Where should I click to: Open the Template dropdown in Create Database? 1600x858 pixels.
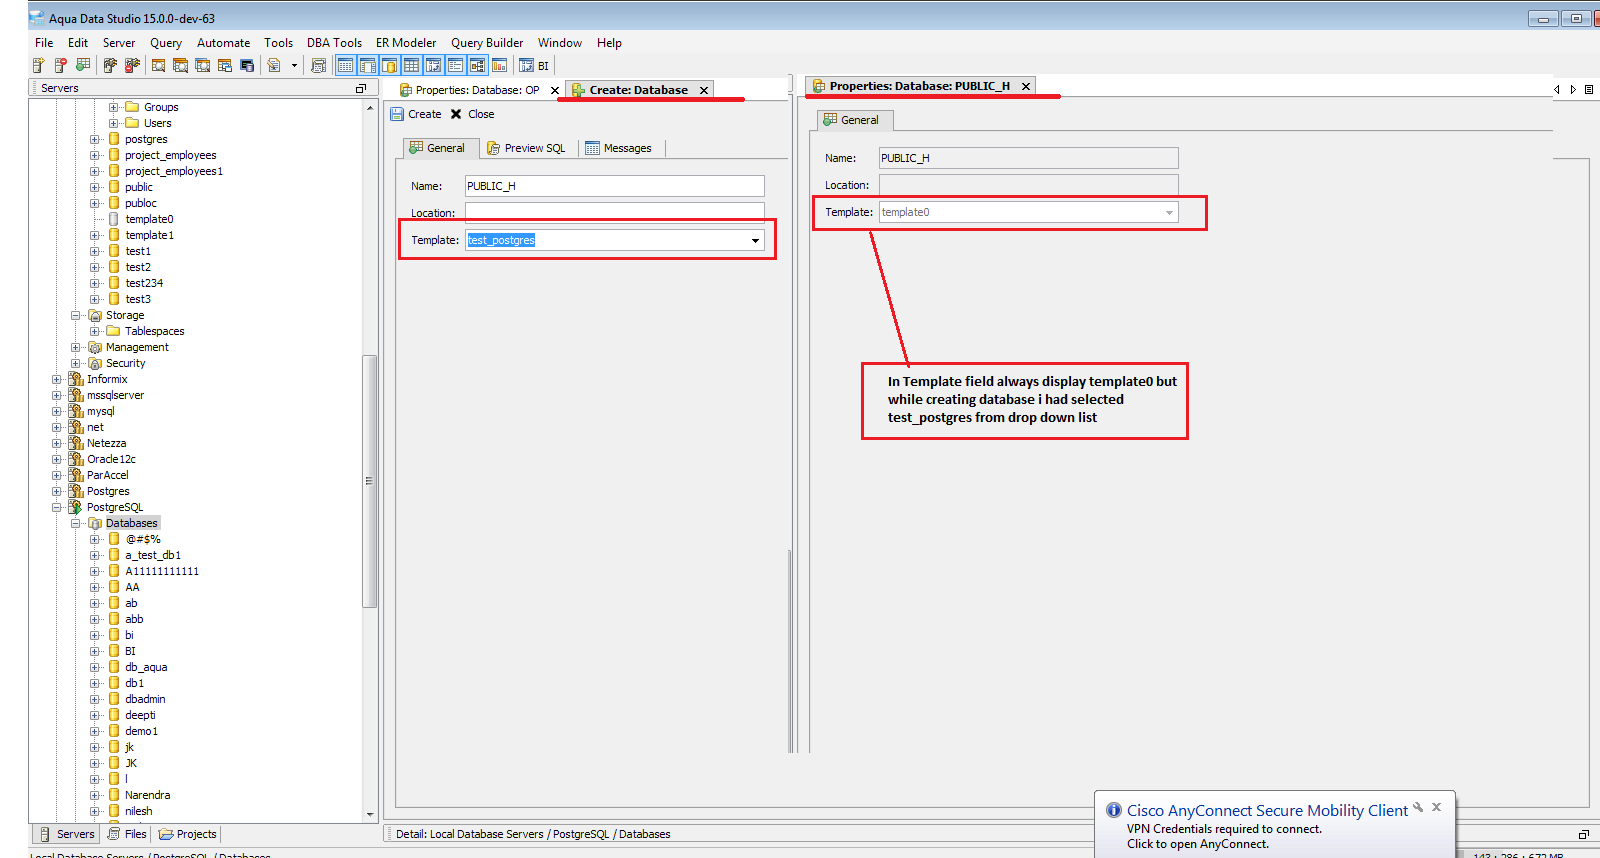(x=755, y=240)
